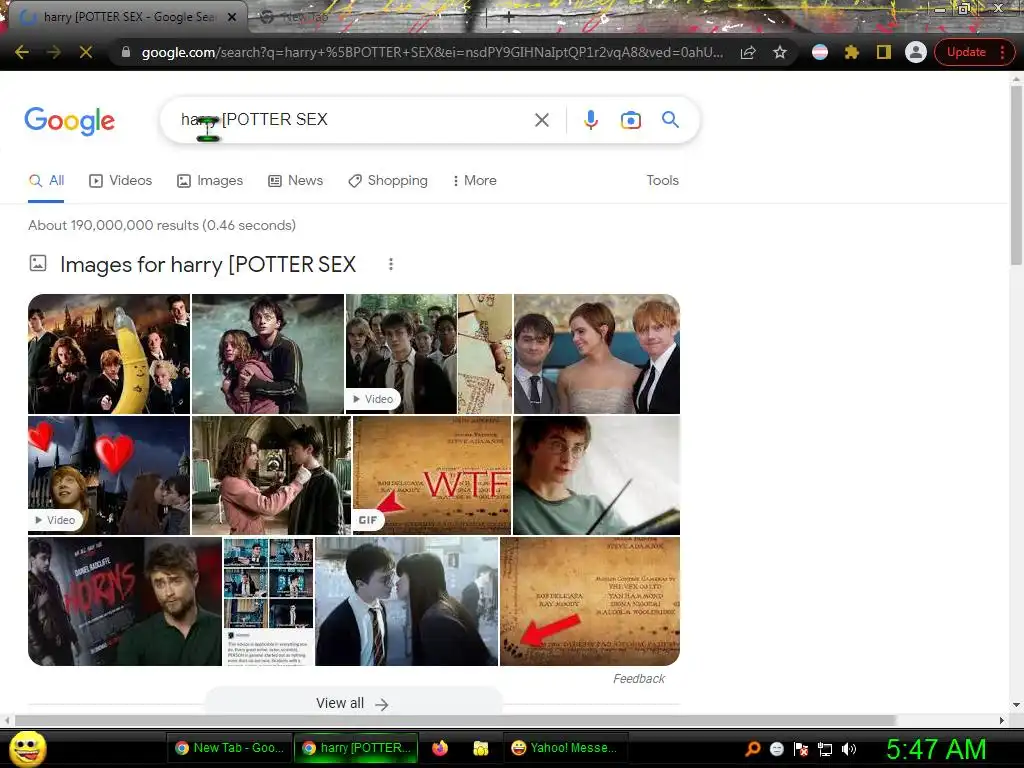1024x768 pixels.
Task: Click the Update button in Chrome
Action: coord(966,52)
